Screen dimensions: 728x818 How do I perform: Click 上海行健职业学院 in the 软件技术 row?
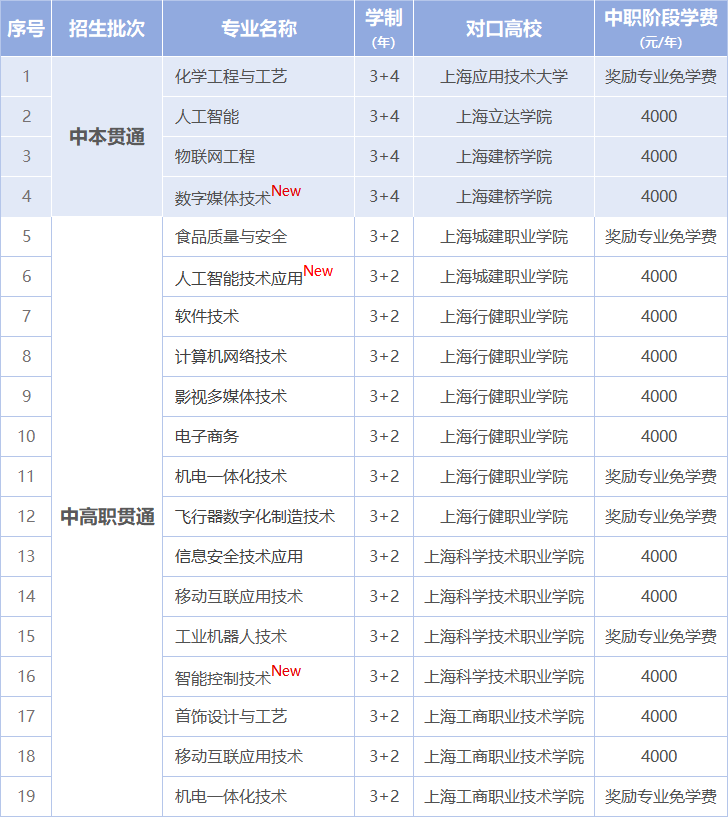click(x=504, y=317)
